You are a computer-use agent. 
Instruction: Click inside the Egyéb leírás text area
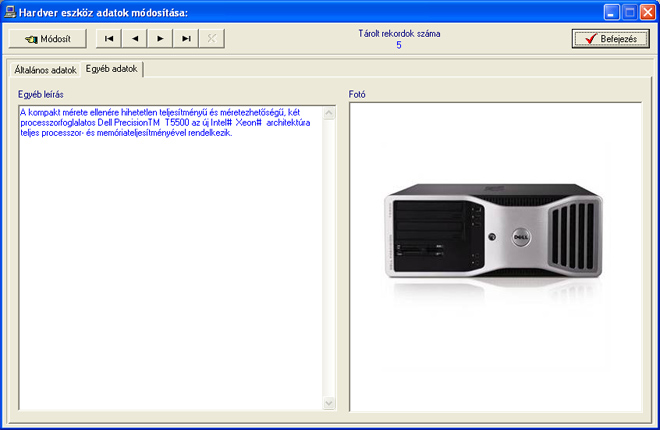(171, 257)
